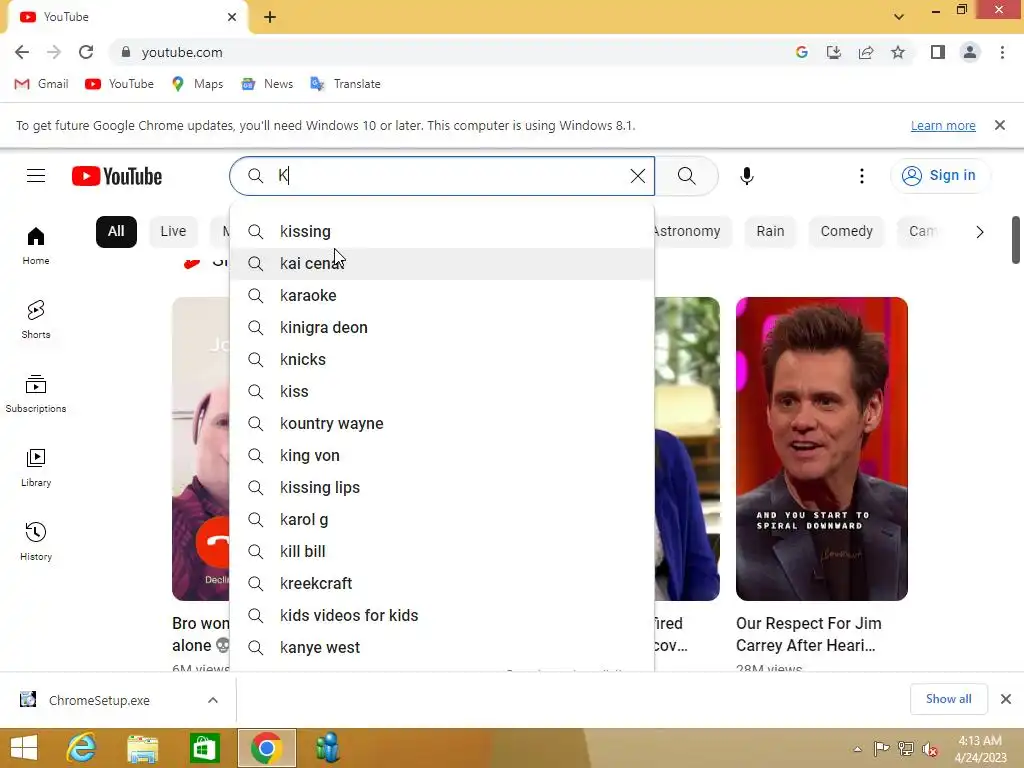Open Gmail bookmark
This screenshot has width=1024, height=768.
click(x=42, y=84)
